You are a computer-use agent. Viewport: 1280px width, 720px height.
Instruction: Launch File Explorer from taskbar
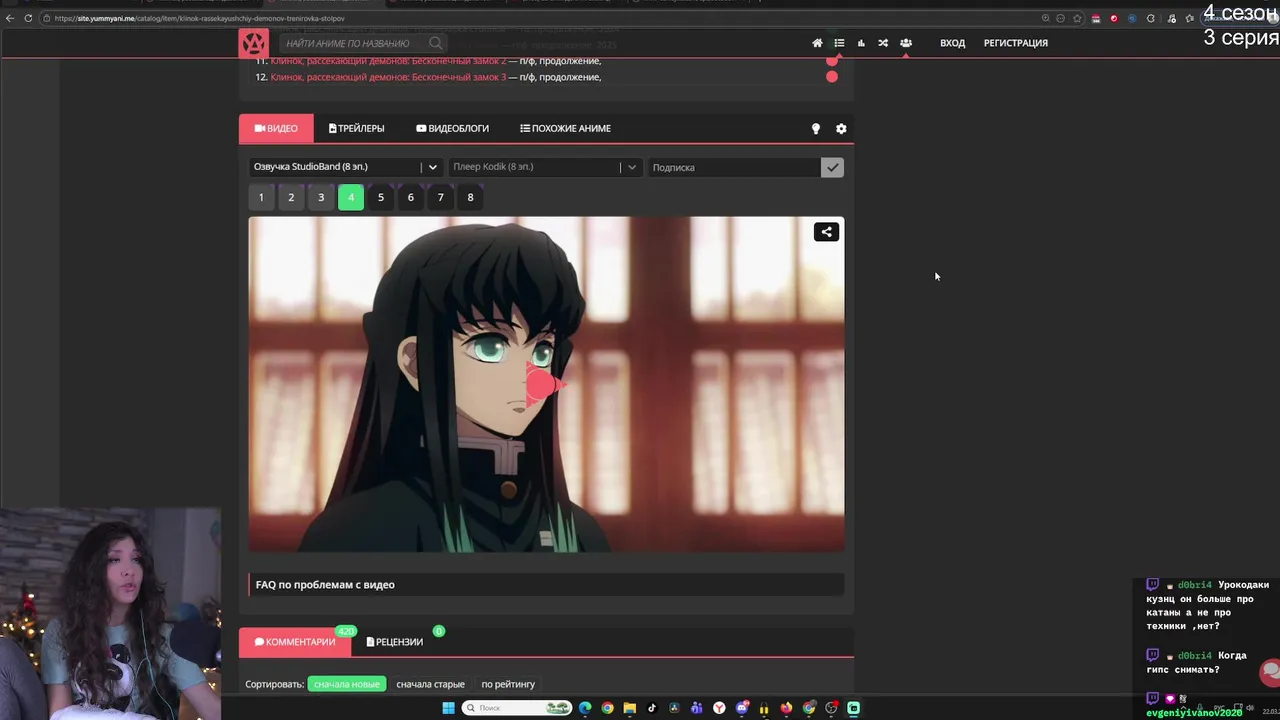[x=629, y=708]
